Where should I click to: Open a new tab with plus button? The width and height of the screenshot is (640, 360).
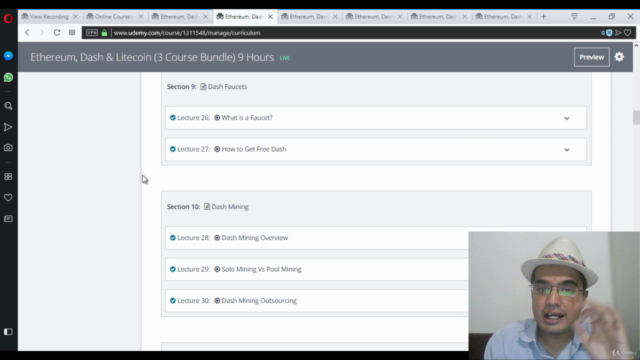543,16
